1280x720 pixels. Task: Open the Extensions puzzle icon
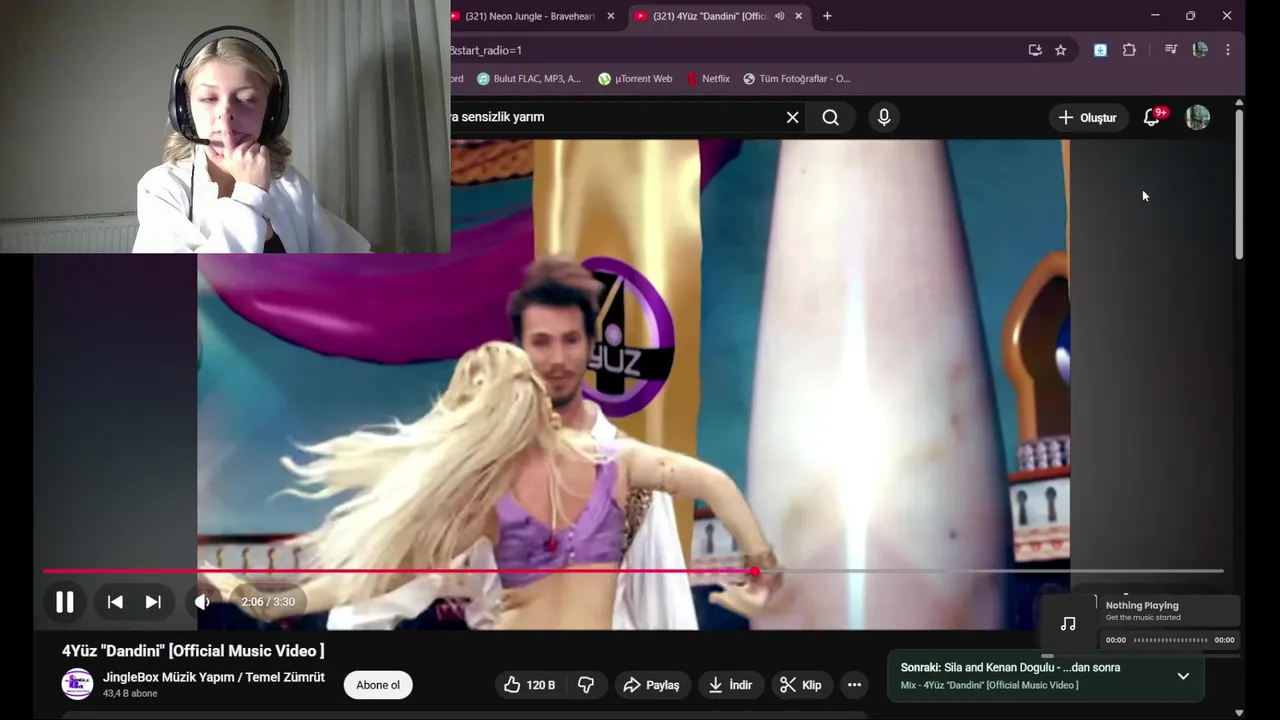coord(1129,50)
